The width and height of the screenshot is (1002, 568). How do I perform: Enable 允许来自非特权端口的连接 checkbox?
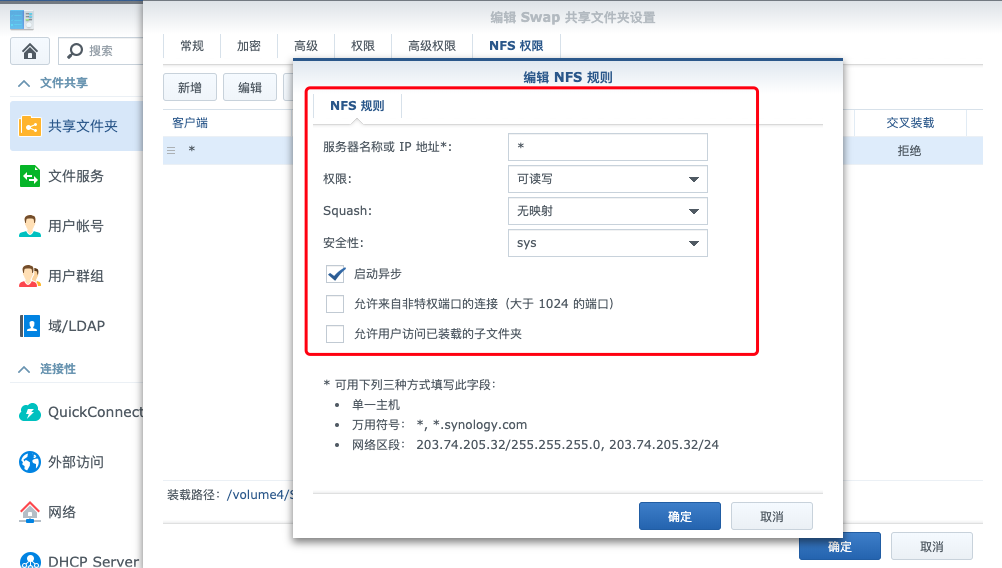click(335, 303)
